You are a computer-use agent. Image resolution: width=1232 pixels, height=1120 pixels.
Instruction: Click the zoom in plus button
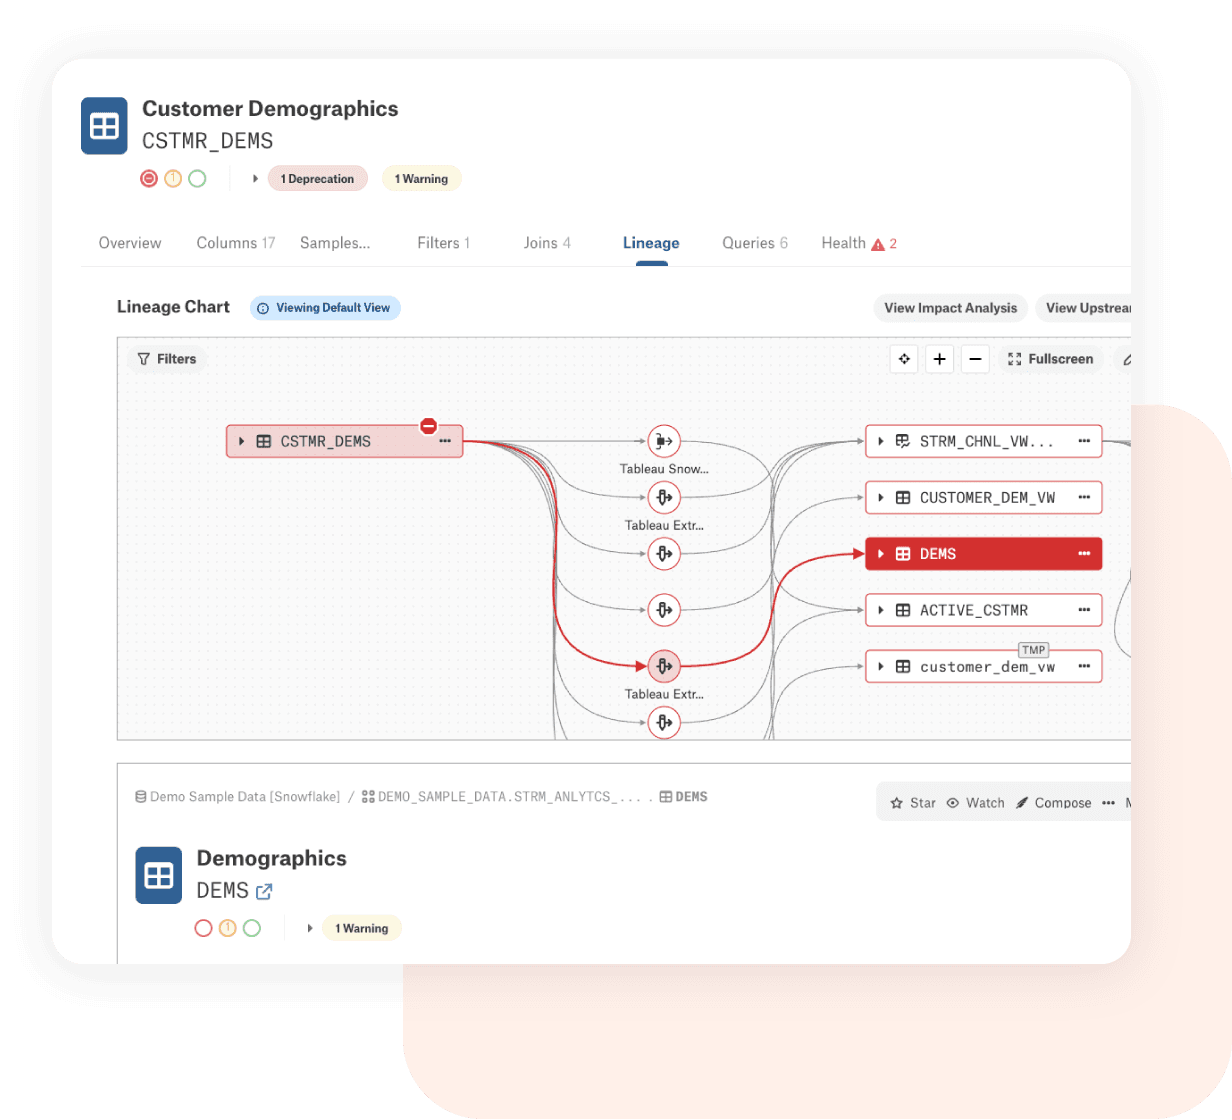pyautogui.click(x=939, y=359)
